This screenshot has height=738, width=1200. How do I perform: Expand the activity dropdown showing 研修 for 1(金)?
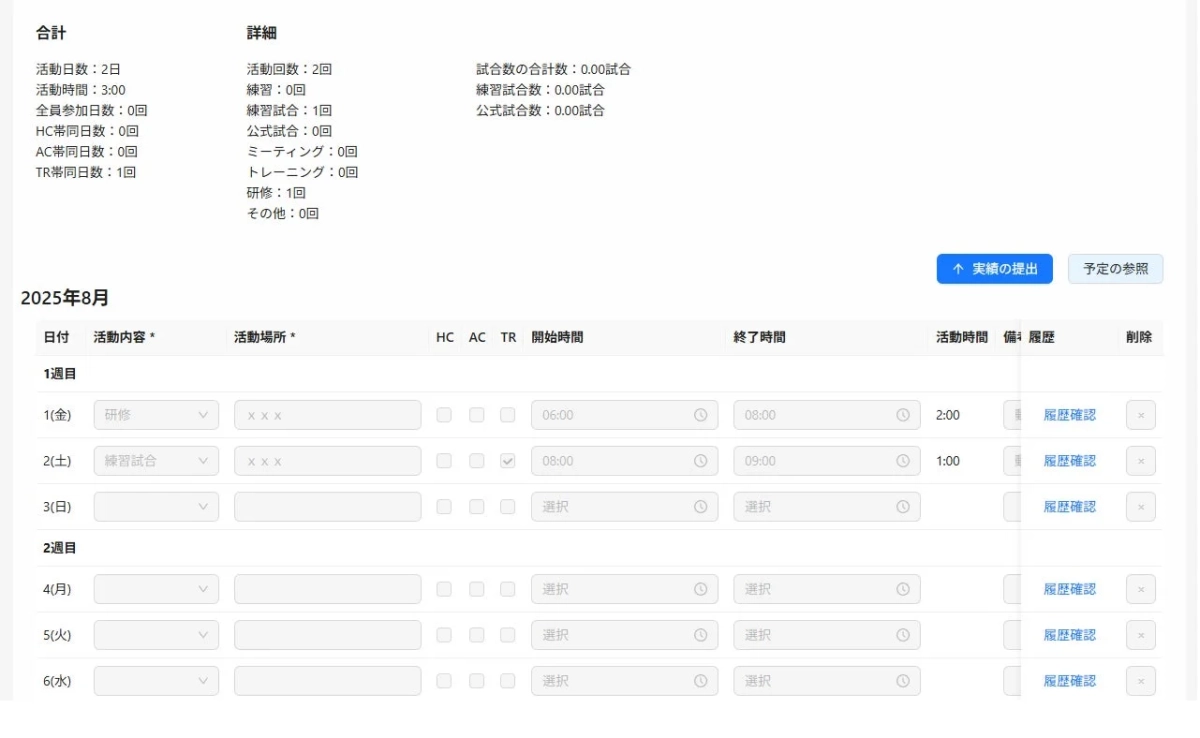155,415
